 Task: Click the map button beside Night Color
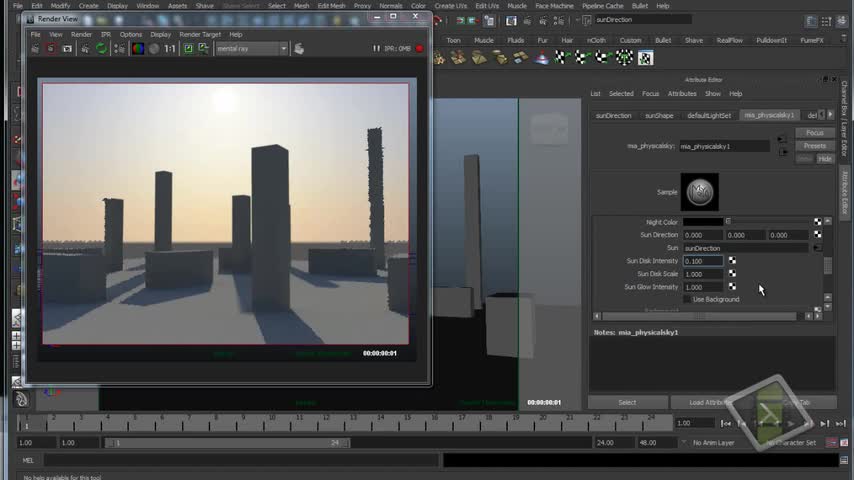tap(817, 222)
